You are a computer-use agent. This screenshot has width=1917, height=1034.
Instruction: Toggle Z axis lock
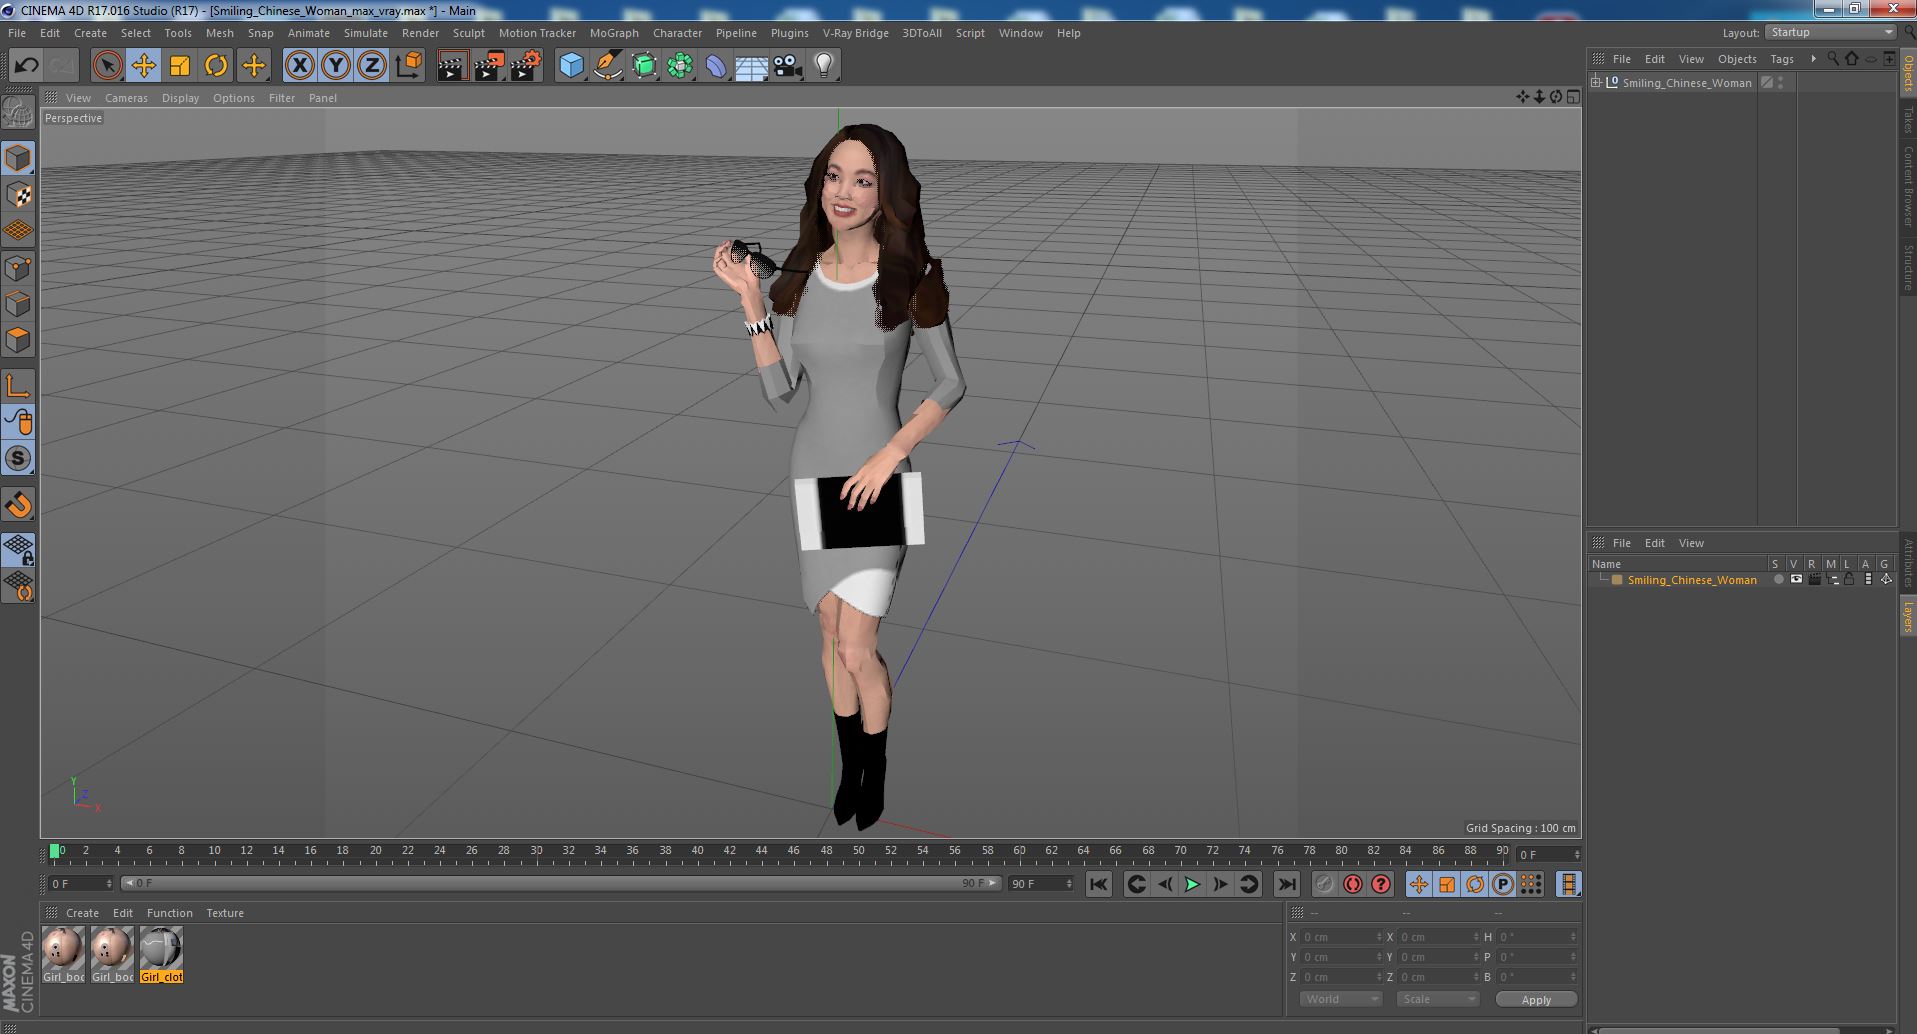372,66
